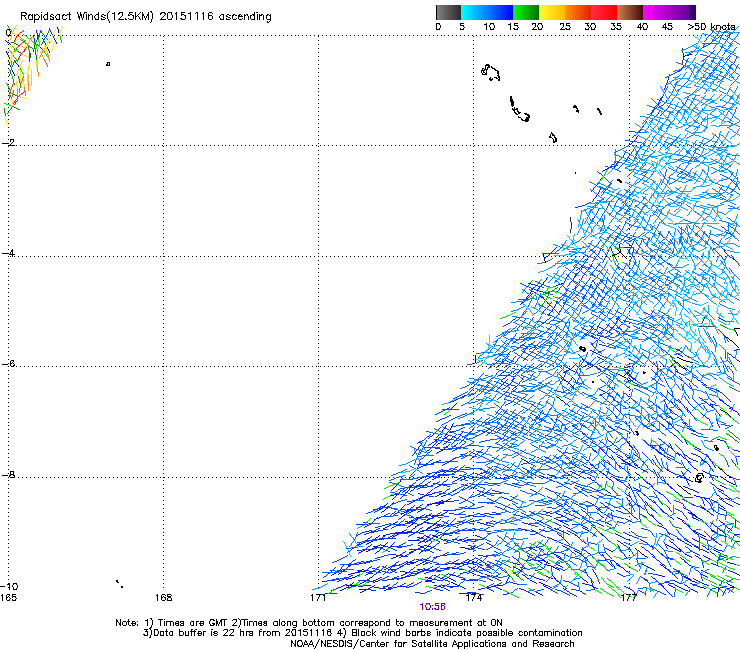Click the yellow 20-25 knots legend swatch
The width and height of the screenshot is (740, 650).
pos(552,12)
